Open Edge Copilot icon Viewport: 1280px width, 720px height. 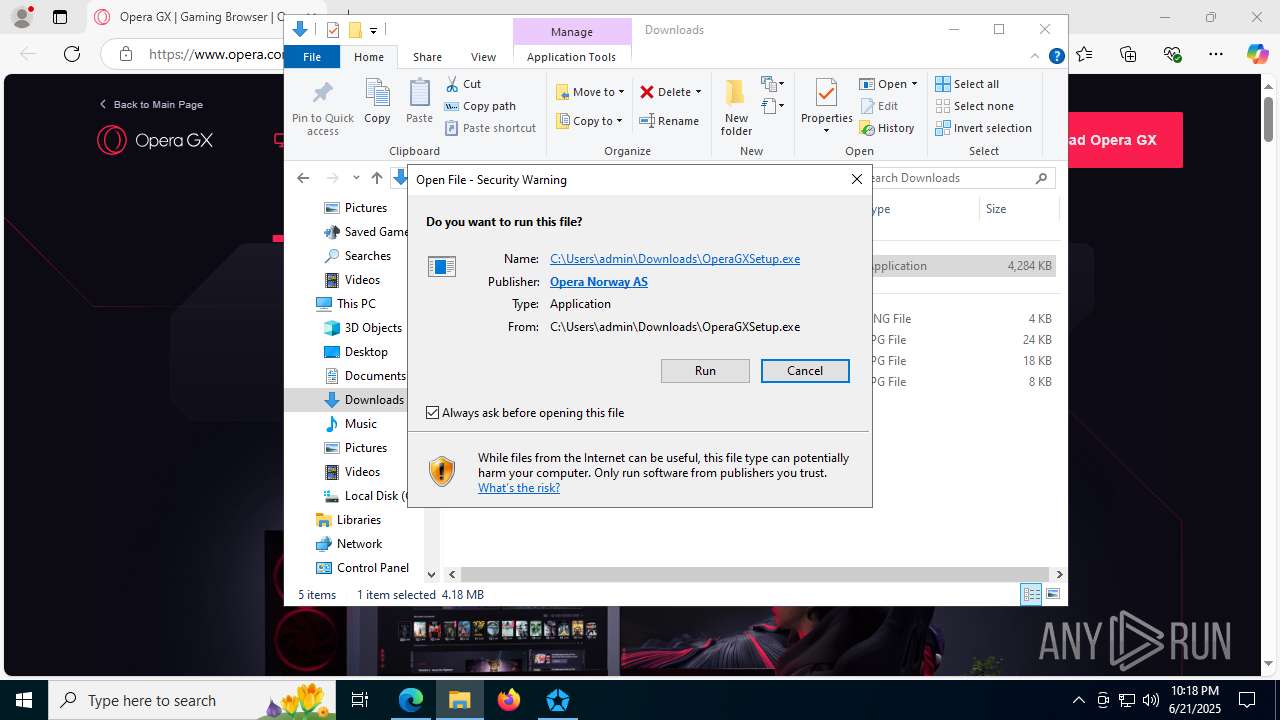pos(1257,54)
